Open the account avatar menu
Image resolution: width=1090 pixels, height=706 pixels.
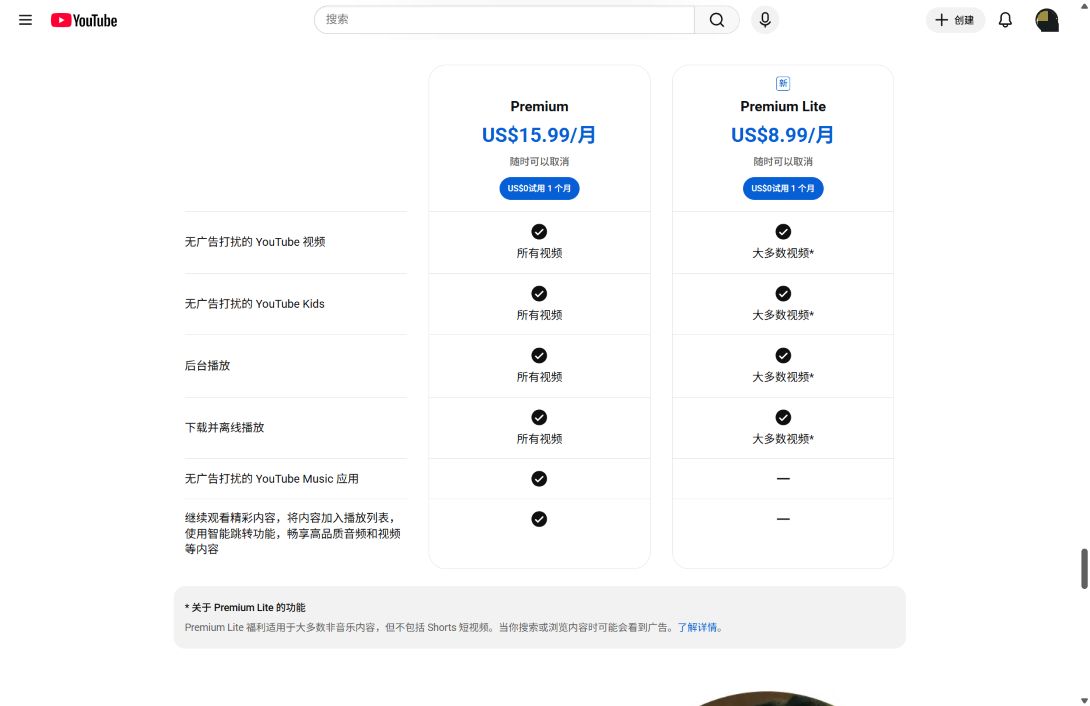tap(1046, 20)
